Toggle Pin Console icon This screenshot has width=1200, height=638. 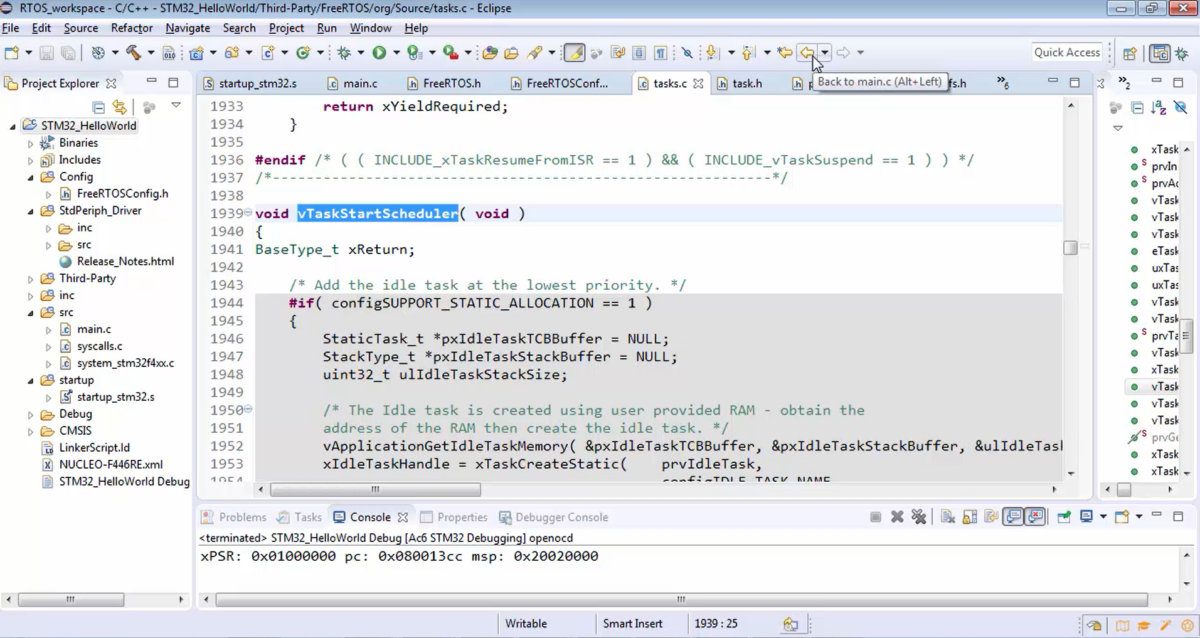click(1065, 517)
